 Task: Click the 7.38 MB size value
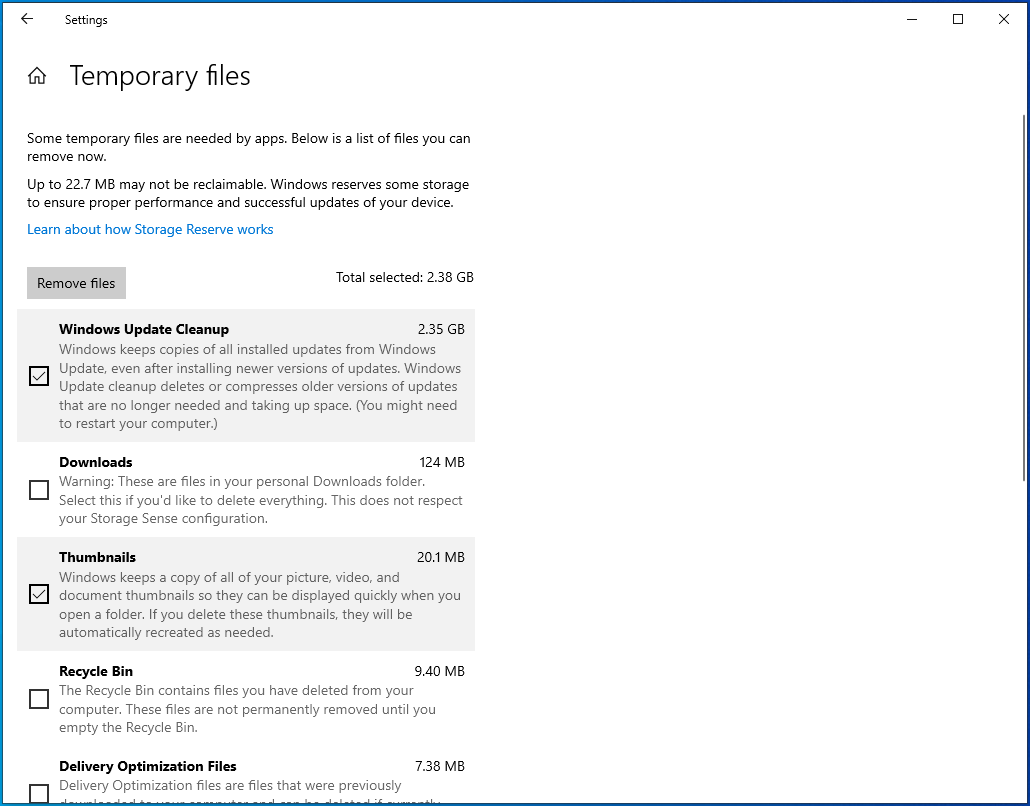[439, 766]
